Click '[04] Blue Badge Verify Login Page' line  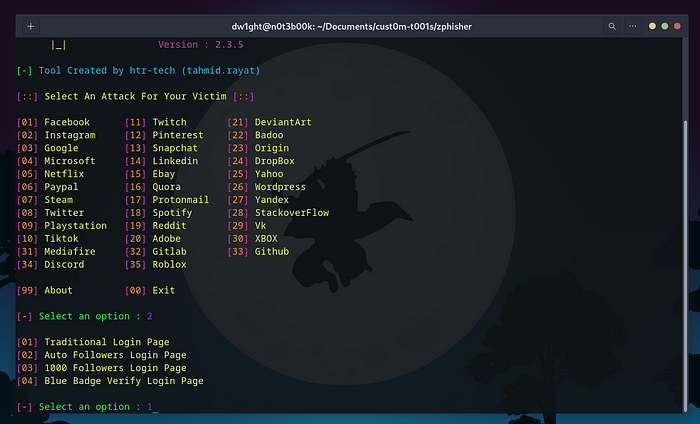110,381
